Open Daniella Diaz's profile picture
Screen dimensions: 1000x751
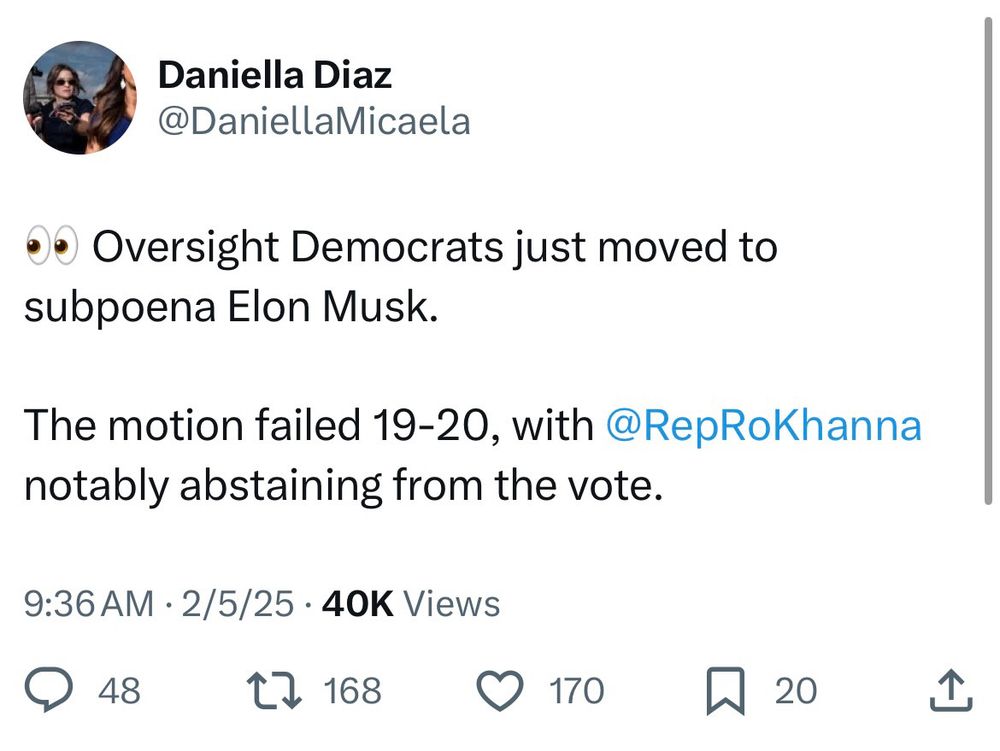click(x=80, y=97)
